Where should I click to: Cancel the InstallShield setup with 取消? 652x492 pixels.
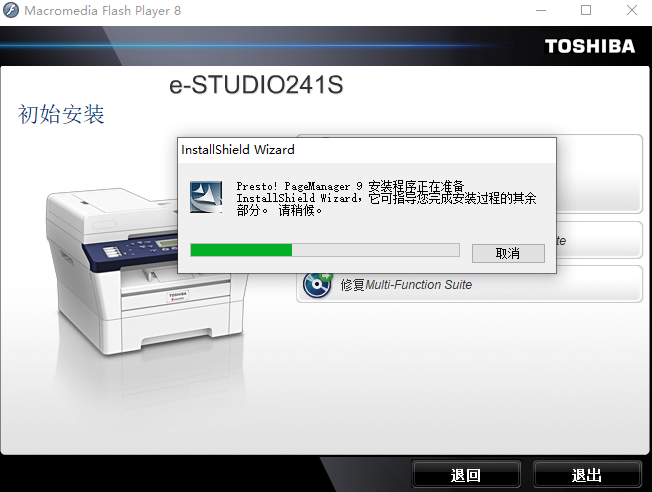(x=508, y=253)
